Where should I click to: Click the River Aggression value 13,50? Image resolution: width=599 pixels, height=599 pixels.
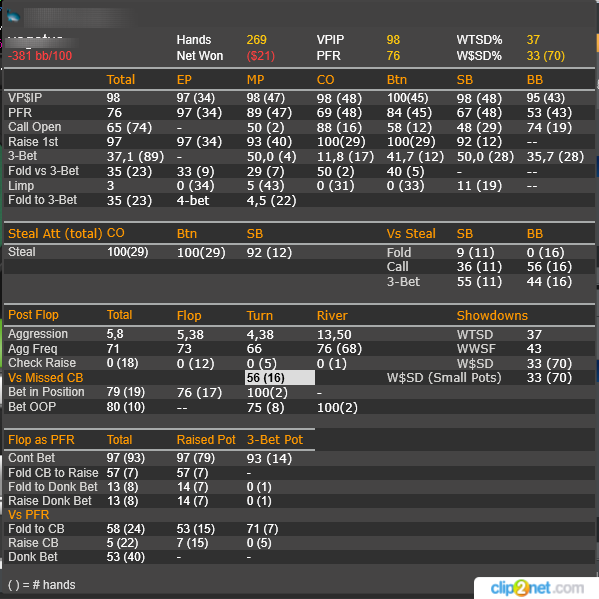coord(334,335)
